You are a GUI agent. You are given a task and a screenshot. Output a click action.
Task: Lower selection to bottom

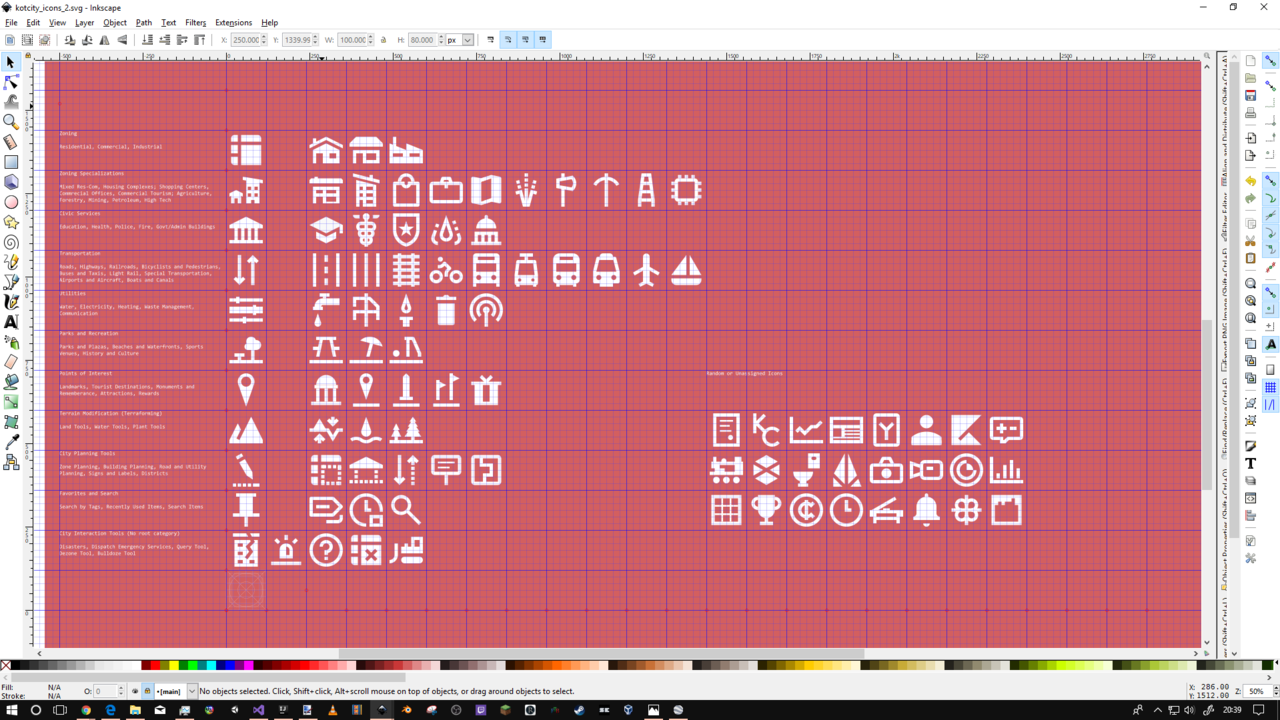(148, 40)
